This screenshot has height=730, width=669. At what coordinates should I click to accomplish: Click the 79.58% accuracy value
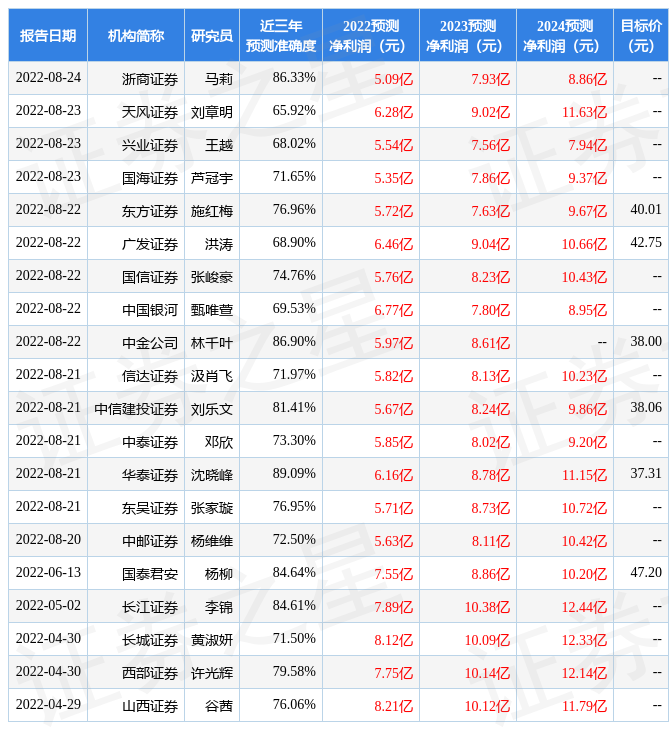point(294,672)
